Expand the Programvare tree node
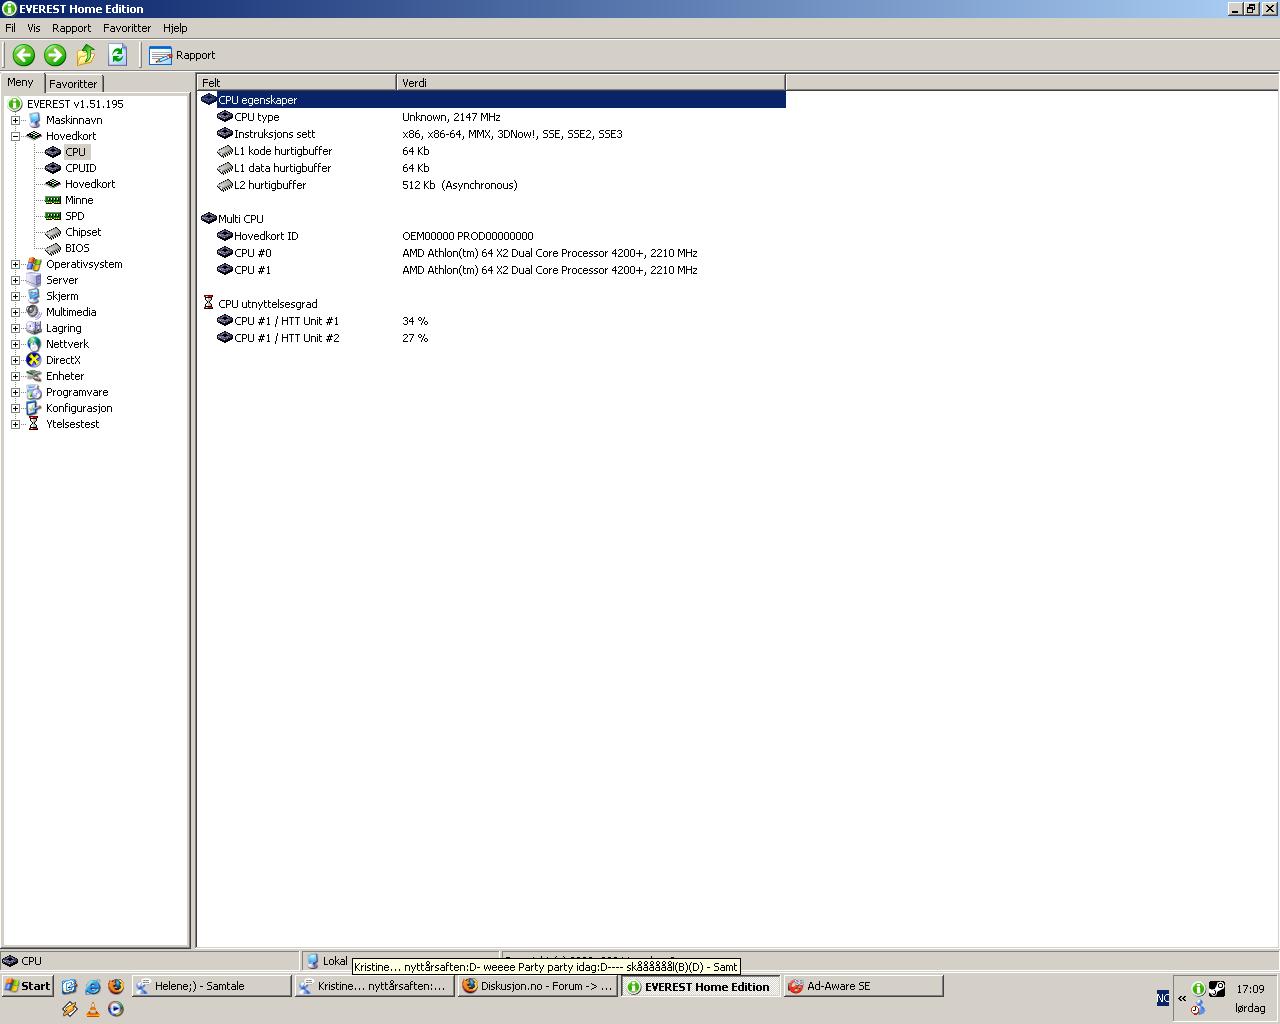This screenshot has width=1280, height=1024. pyautogui.click(x=15, y=392)
